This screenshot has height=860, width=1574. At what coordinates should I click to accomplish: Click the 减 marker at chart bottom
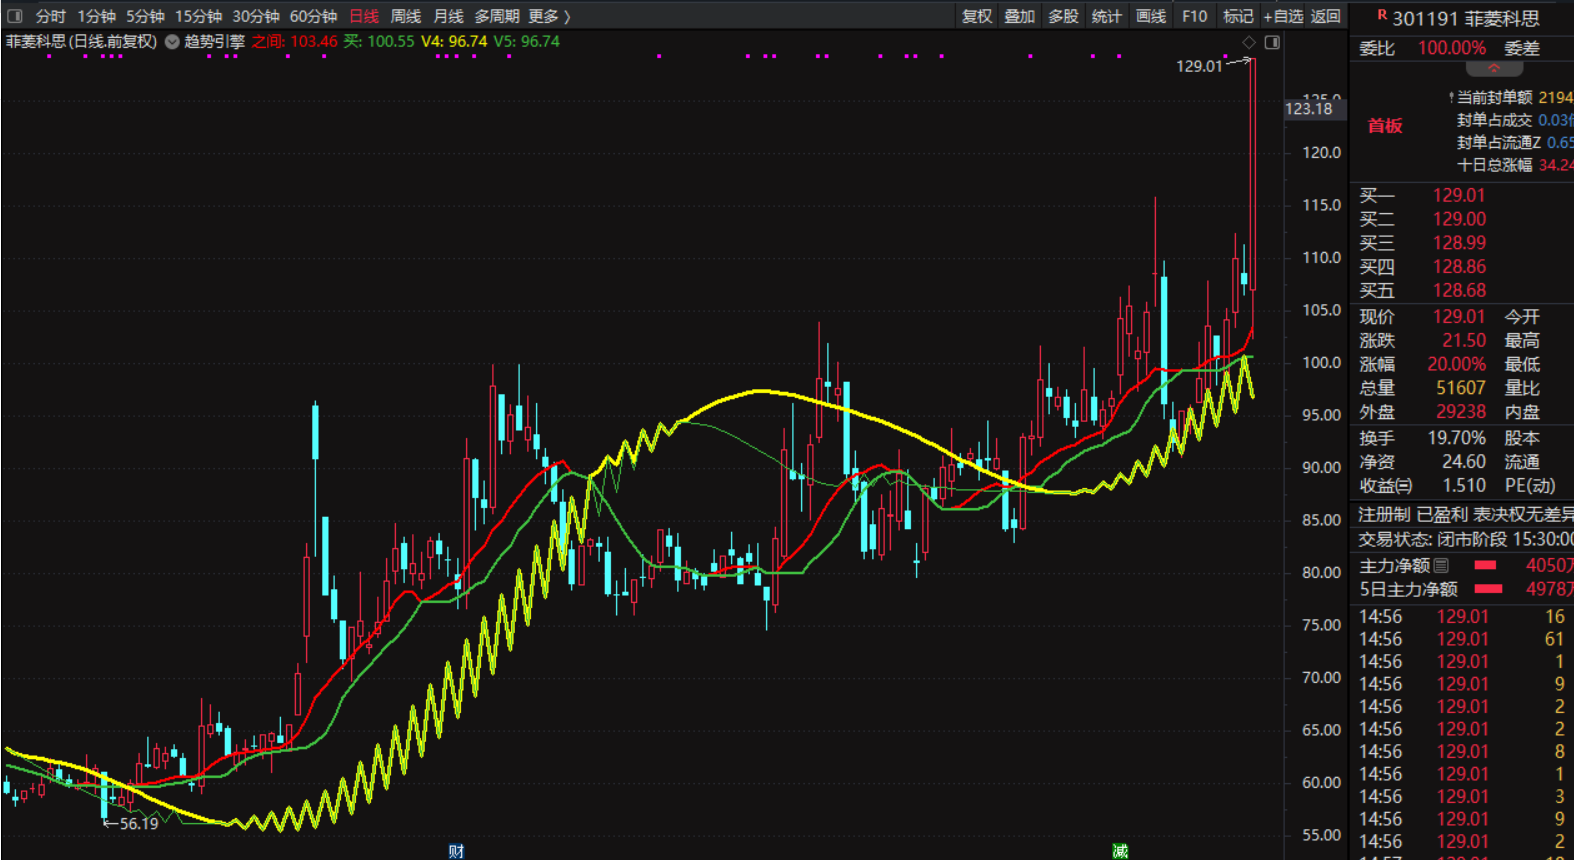[x=1120, y=851]
